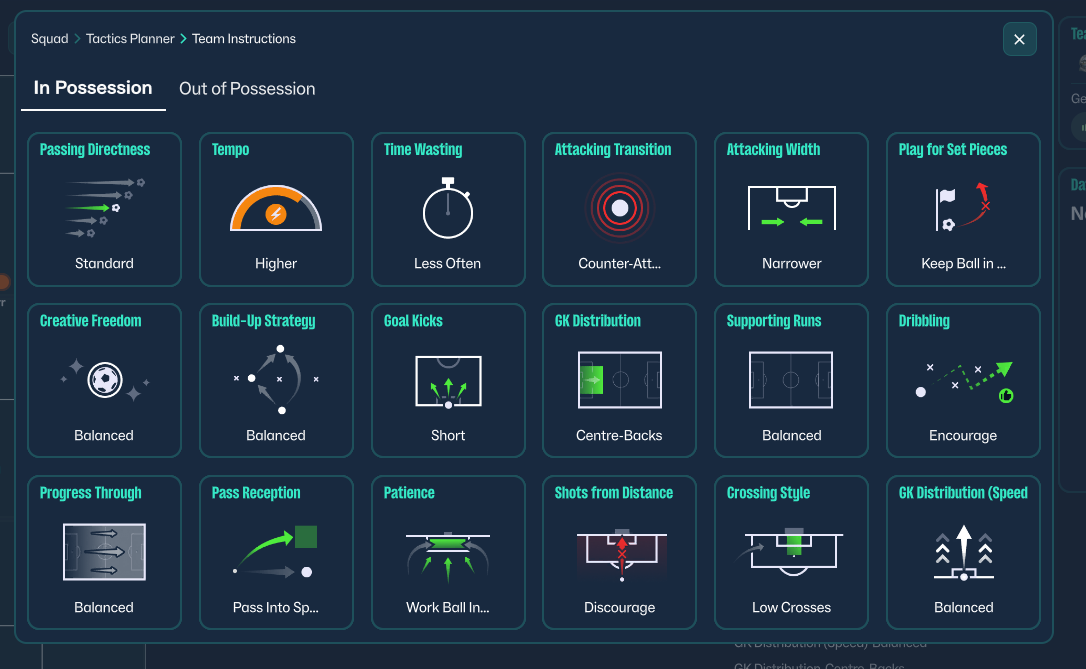The width and height of the screenshot is (1086, 669).
Task: Open the Build-Up Strategy Balanced card
Action: pyautogui.click(x=276, y=381)
